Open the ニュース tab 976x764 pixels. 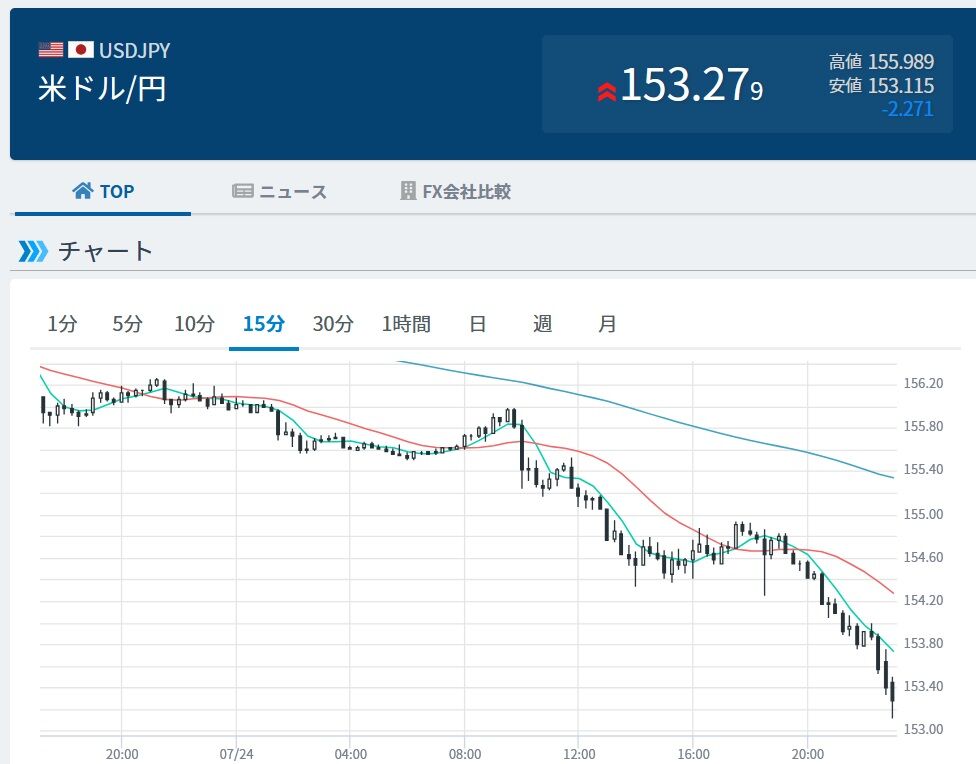pyautogui.click(x=279, y=191)
